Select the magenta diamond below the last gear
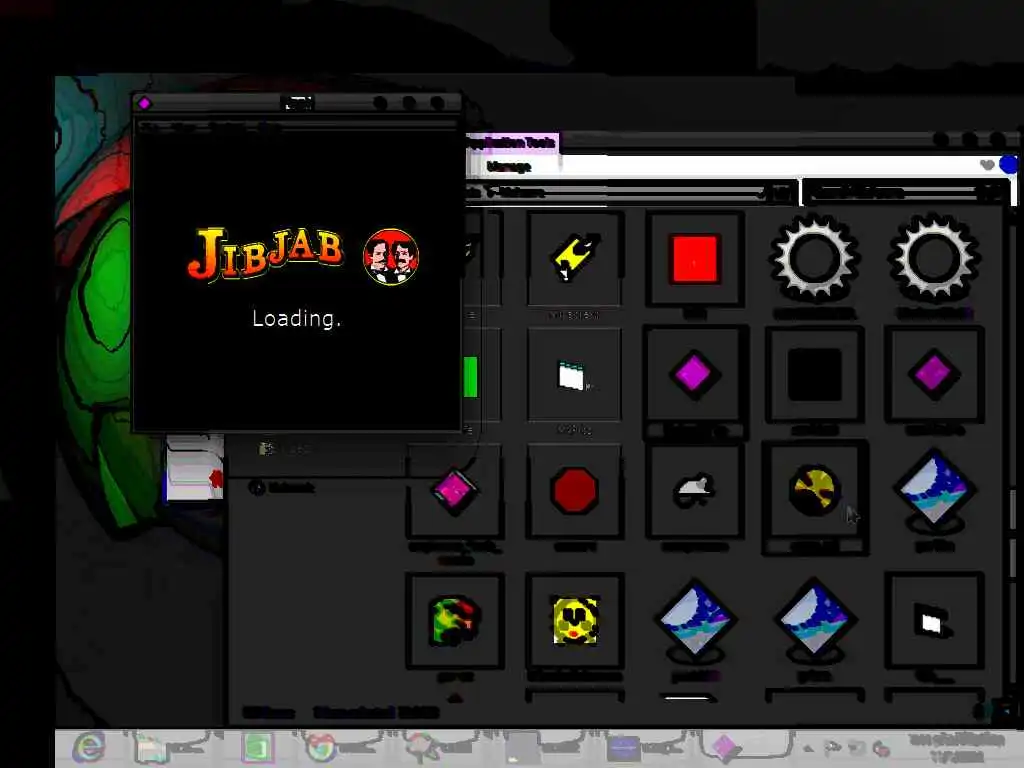1024x768 pixels. pyautogui.click(x=934, y=374)
